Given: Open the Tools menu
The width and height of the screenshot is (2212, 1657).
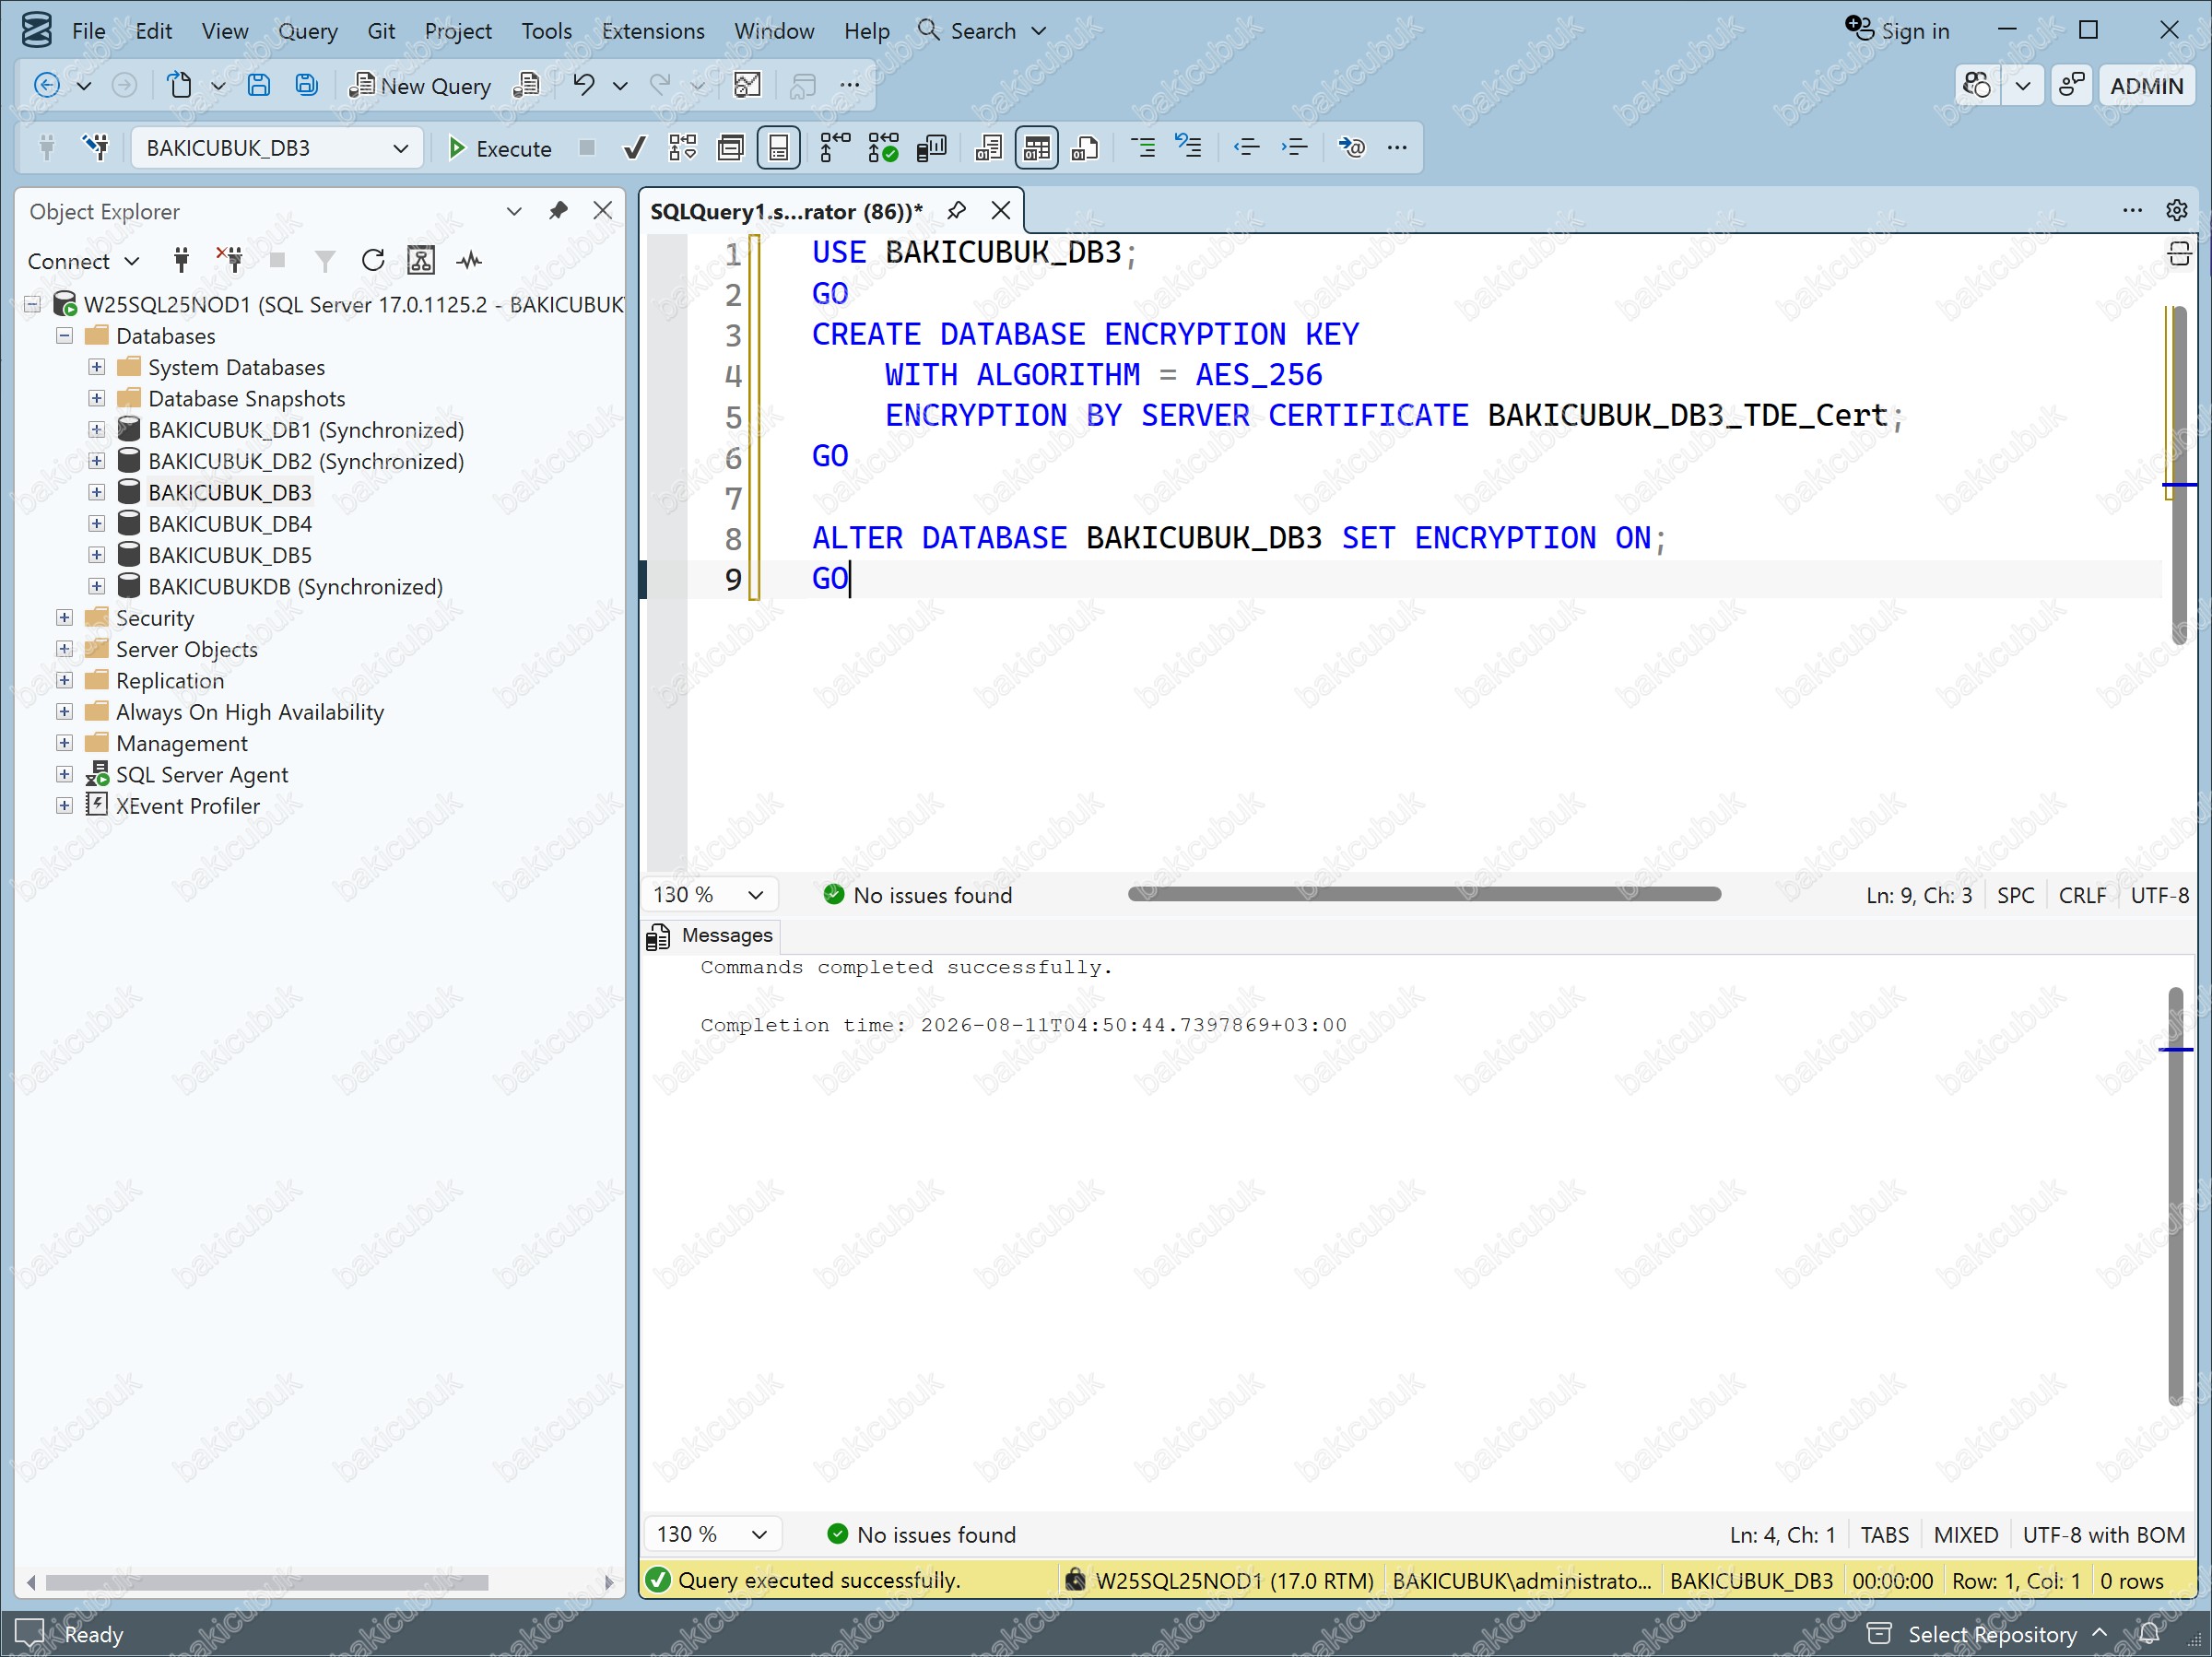Looking at the screenshot, I should (546, 31).
